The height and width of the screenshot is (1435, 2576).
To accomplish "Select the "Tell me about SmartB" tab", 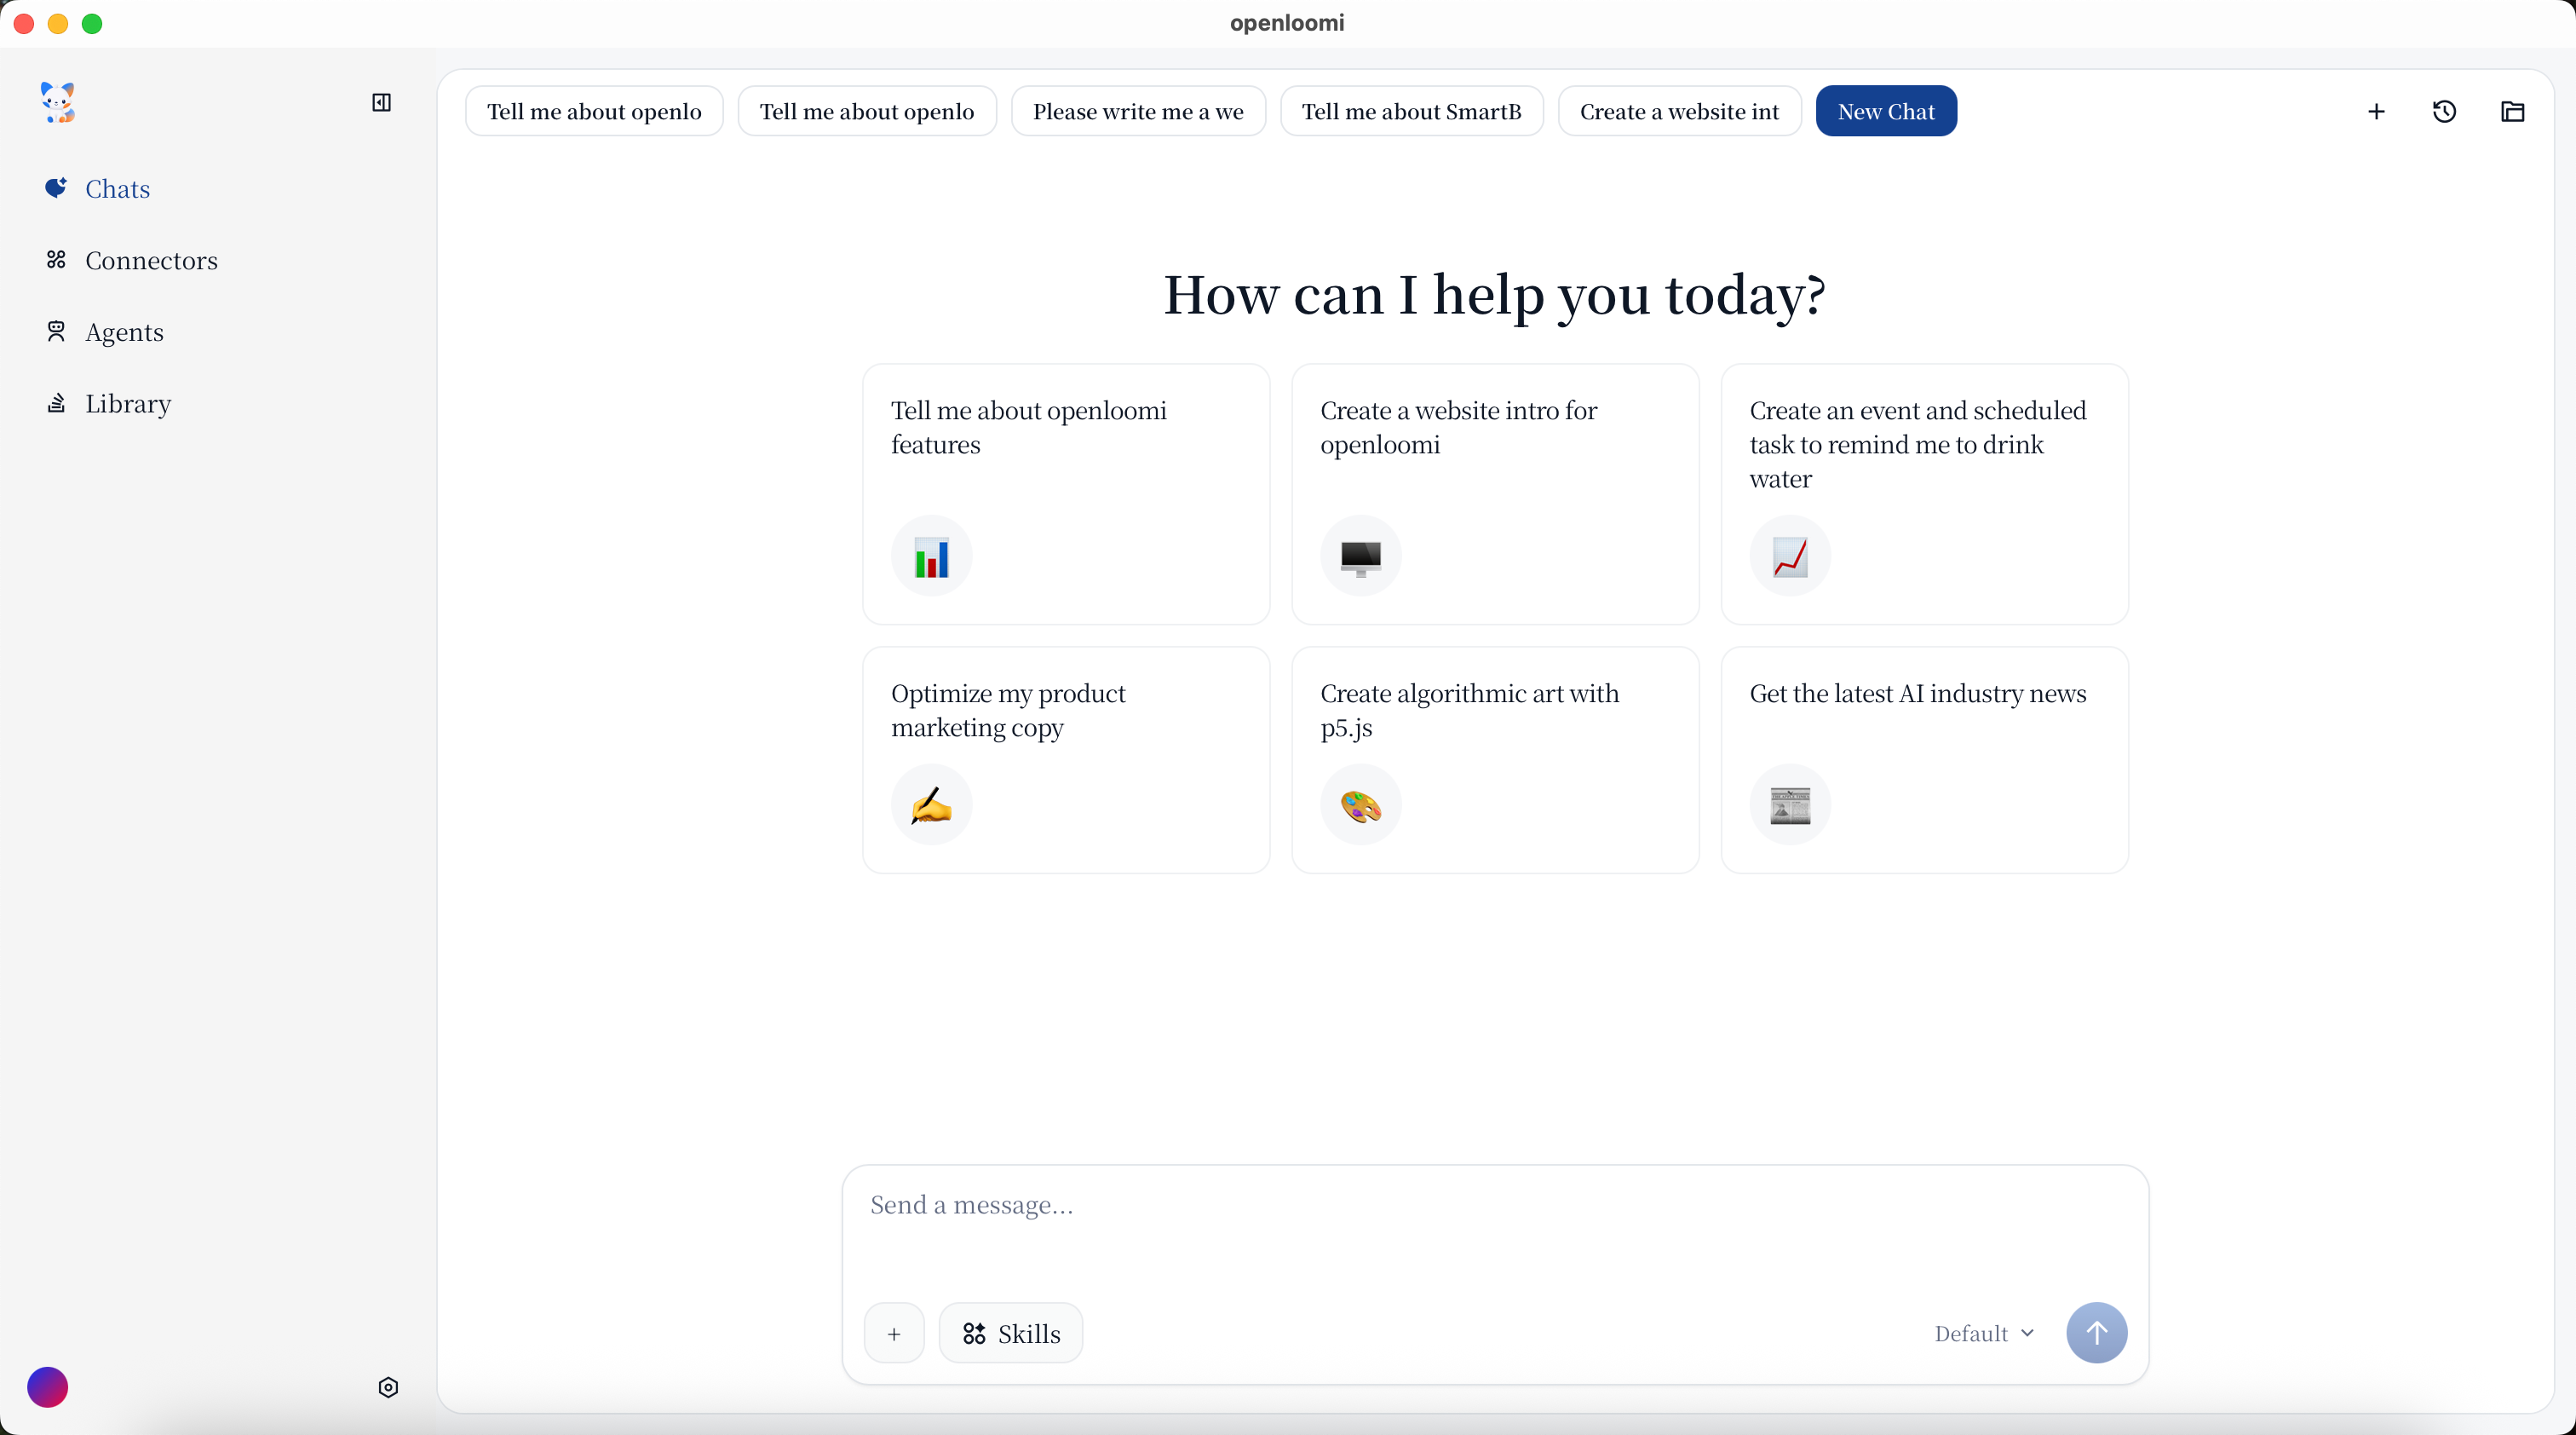I will click(1411, 111).
